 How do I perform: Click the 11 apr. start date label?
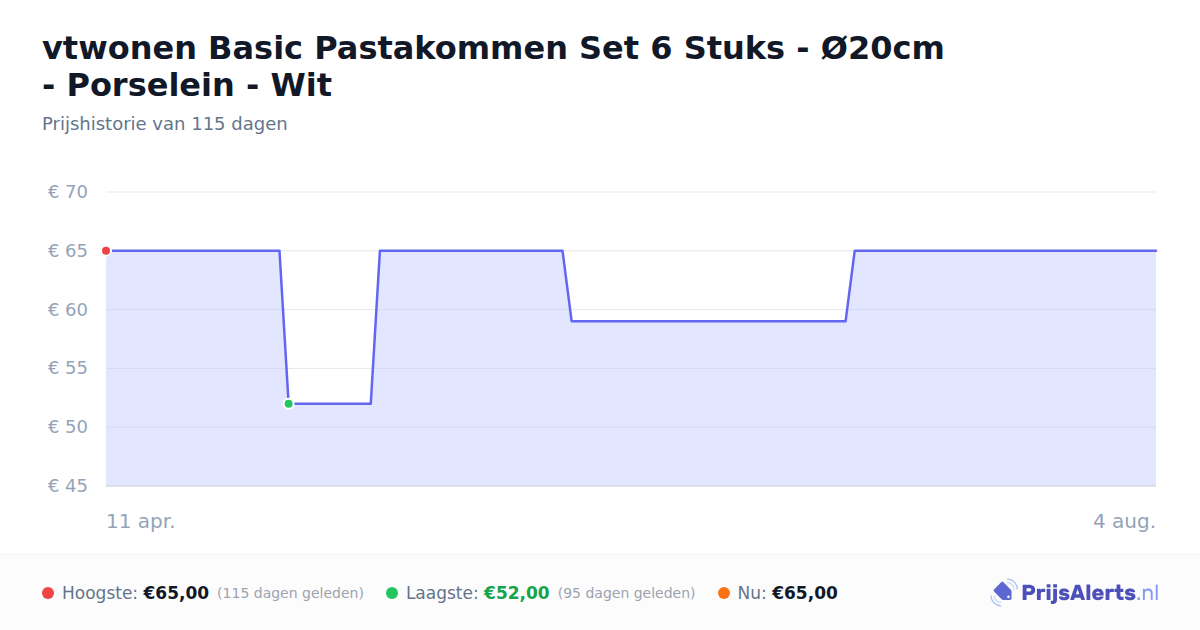(x=141, y=522)
